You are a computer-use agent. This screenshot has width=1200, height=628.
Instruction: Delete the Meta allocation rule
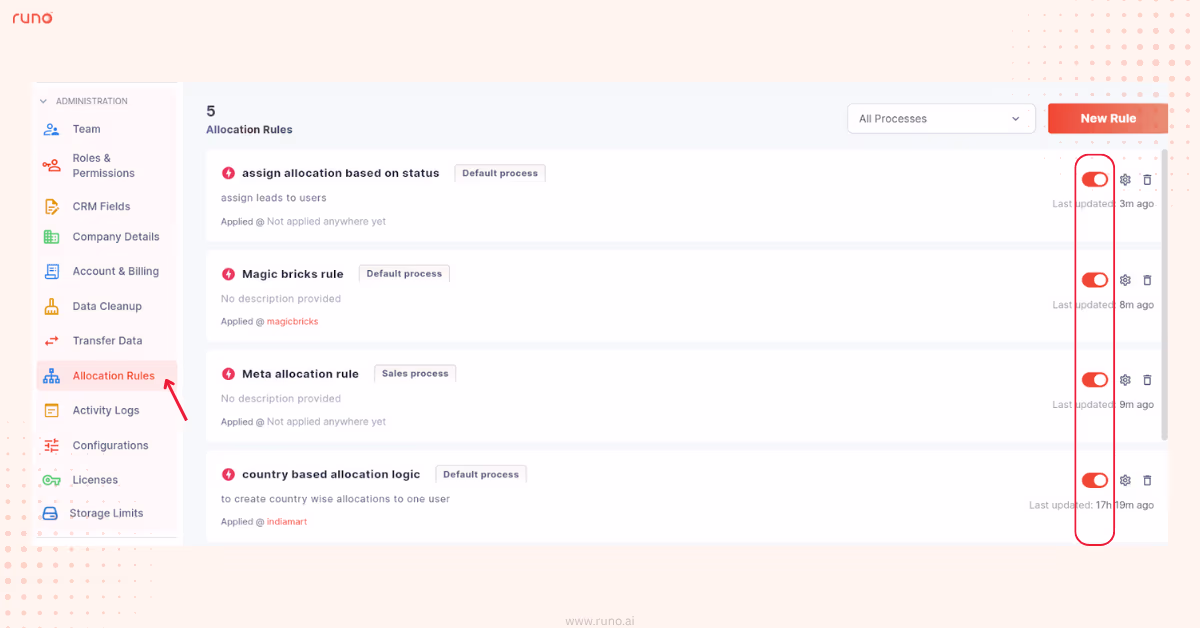[1147, 380]
